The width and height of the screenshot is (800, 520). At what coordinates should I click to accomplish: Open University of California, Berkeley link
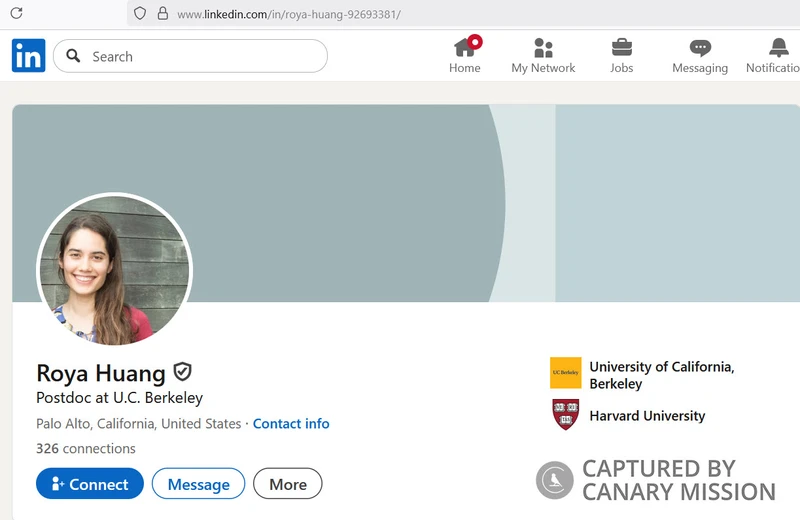(661, 375)
